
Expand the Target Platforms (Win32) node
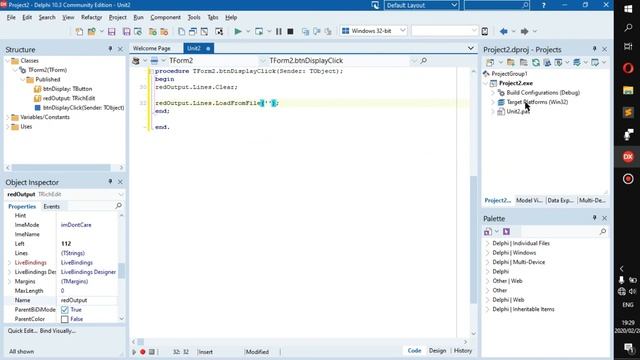(493, 102)
